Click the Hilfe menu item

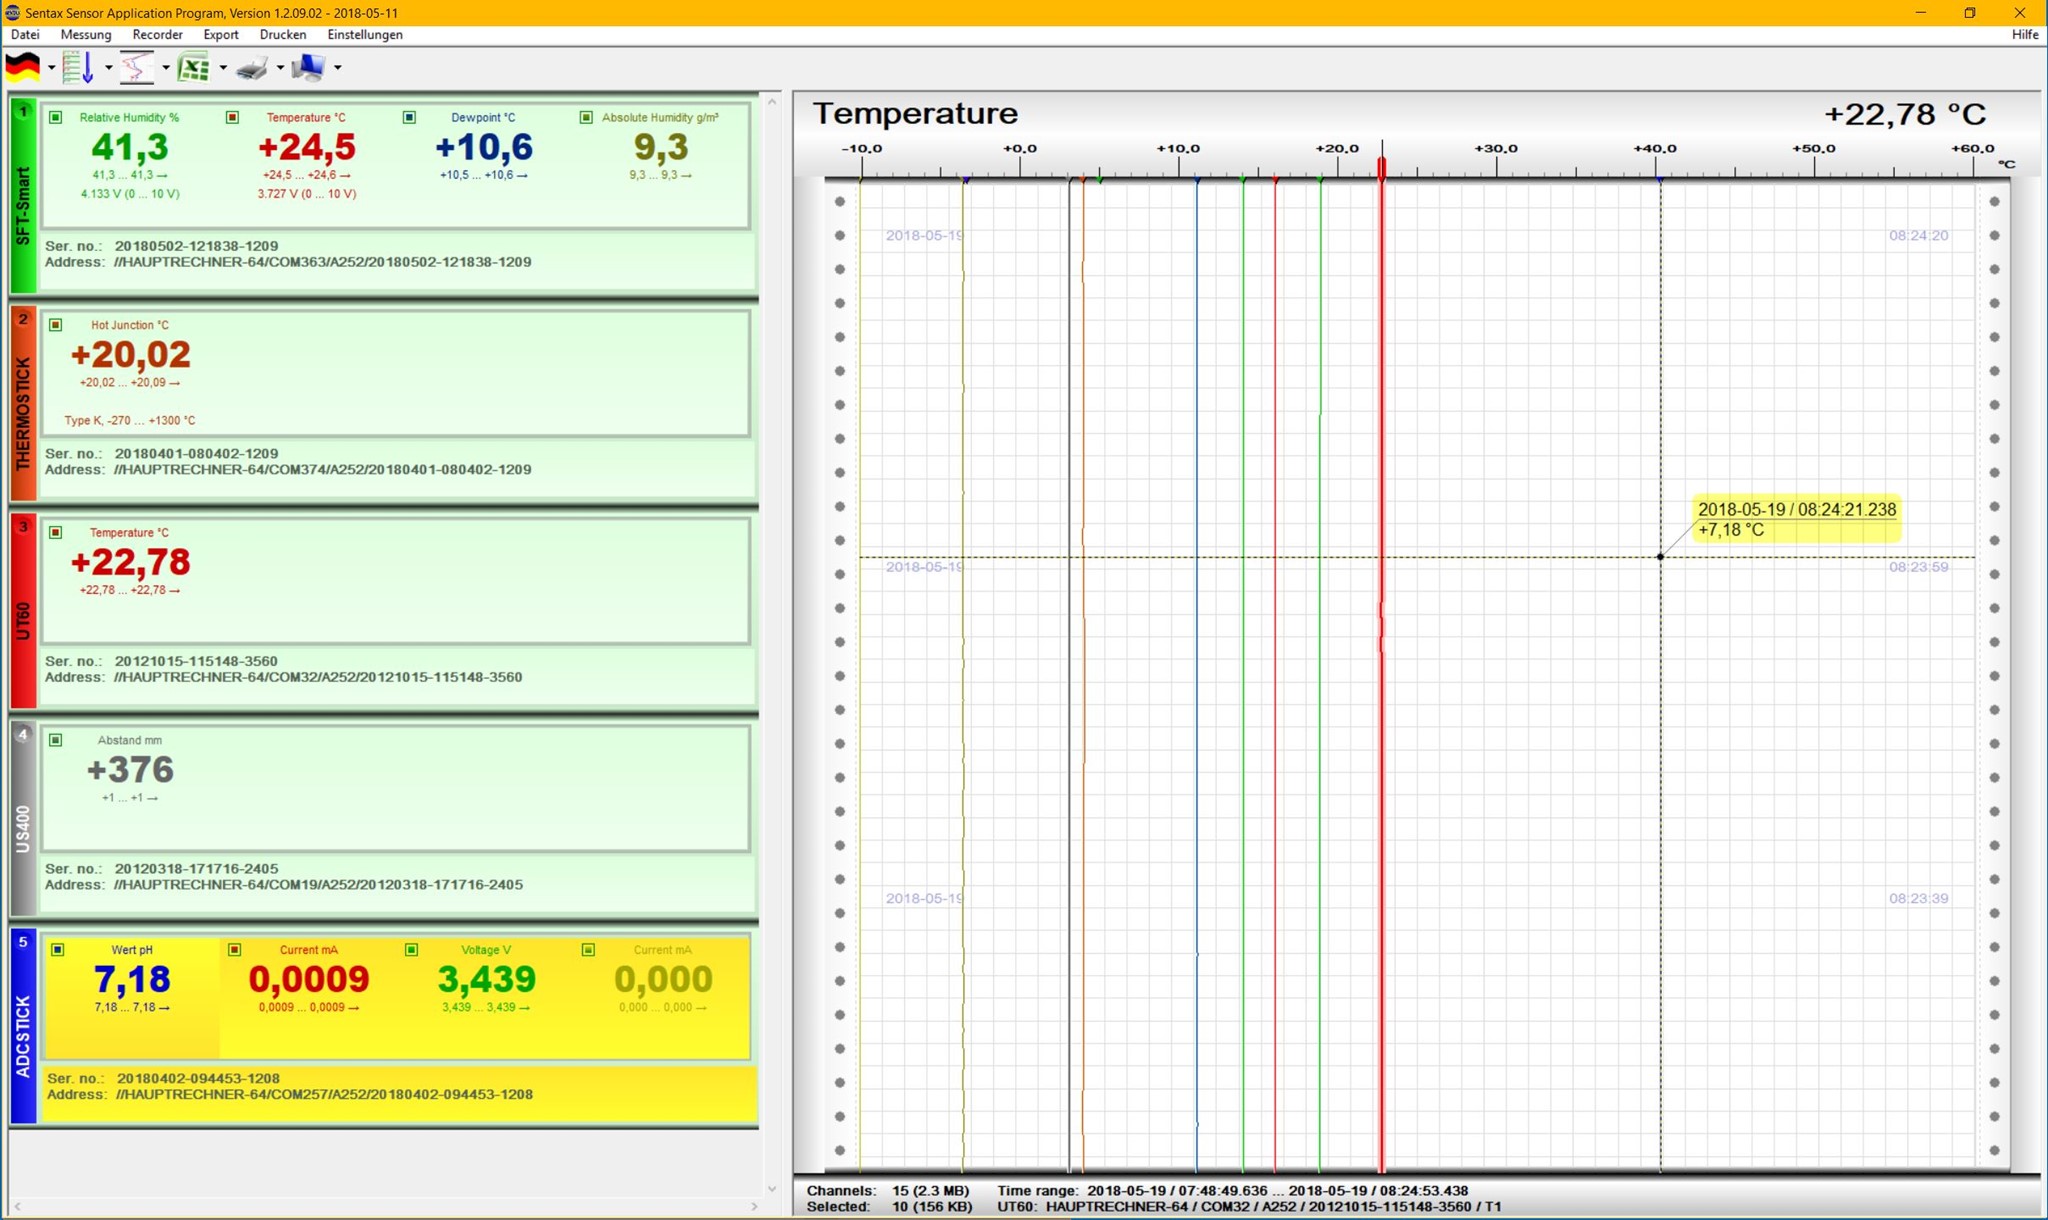click(2025, 34)
